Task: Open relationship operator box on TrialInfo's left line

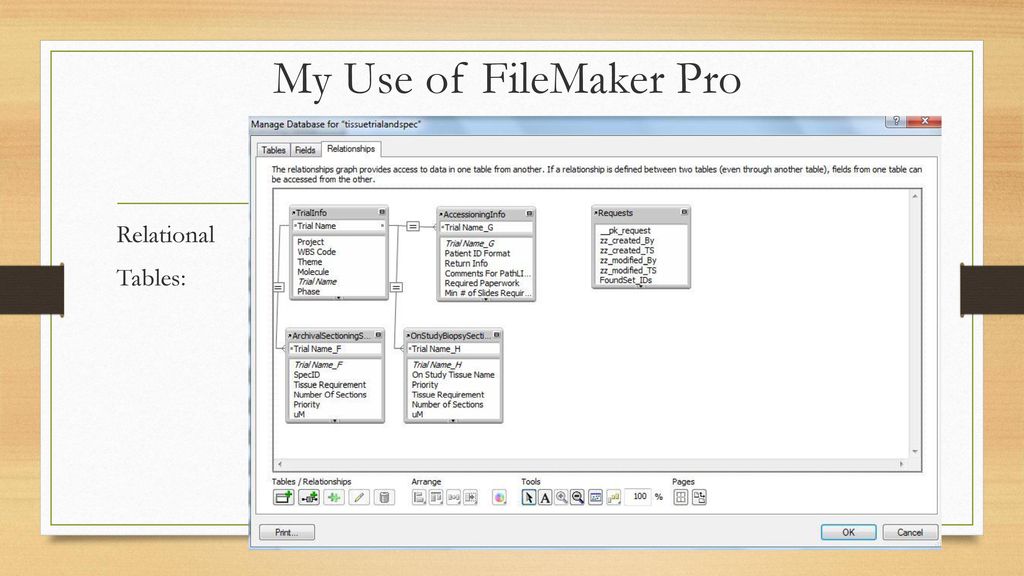Action: [279, 287]
